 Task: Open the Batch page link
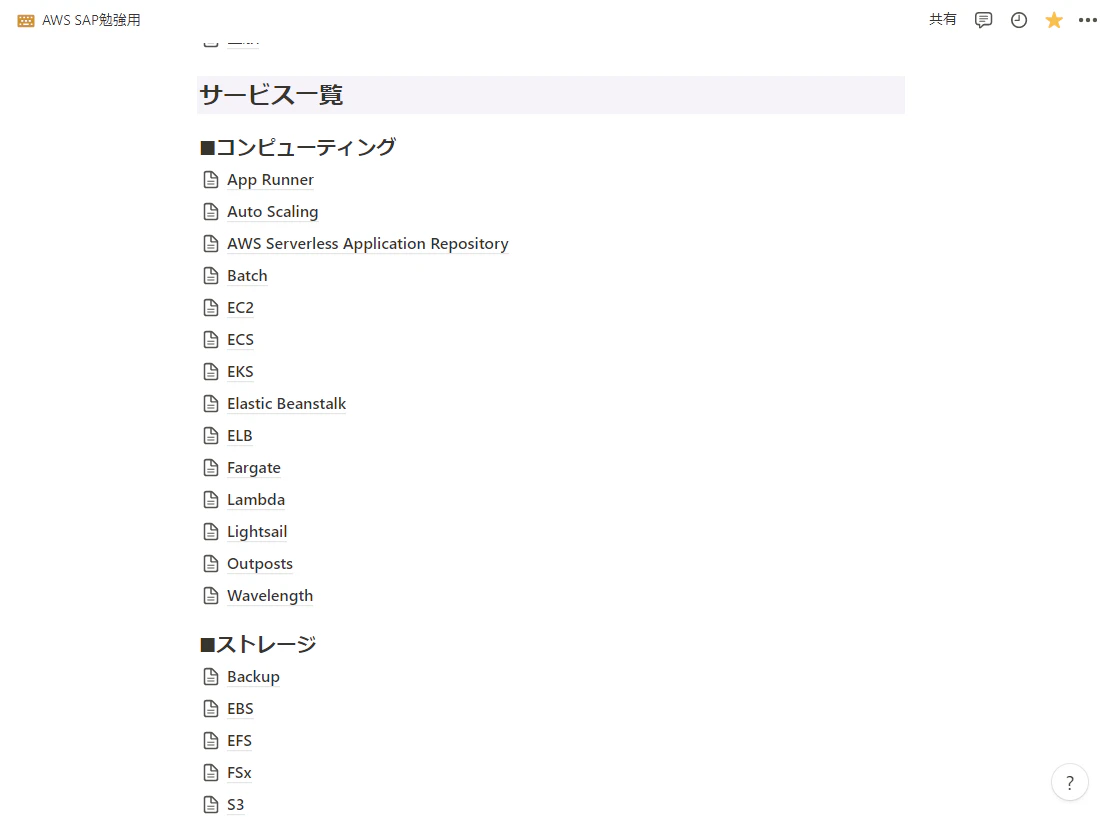tap(247, 276)
